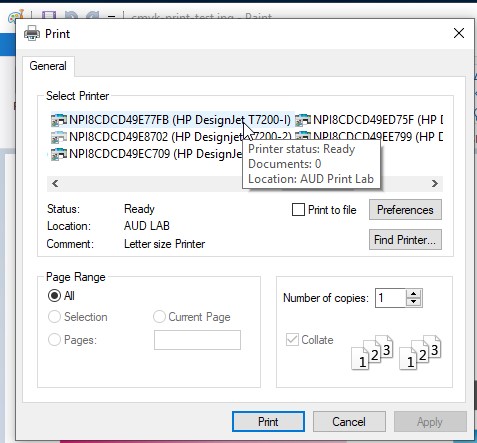Screen dimensions: 477x443
Task: Choose Pages radio button
Action: [x=54, y=340]
